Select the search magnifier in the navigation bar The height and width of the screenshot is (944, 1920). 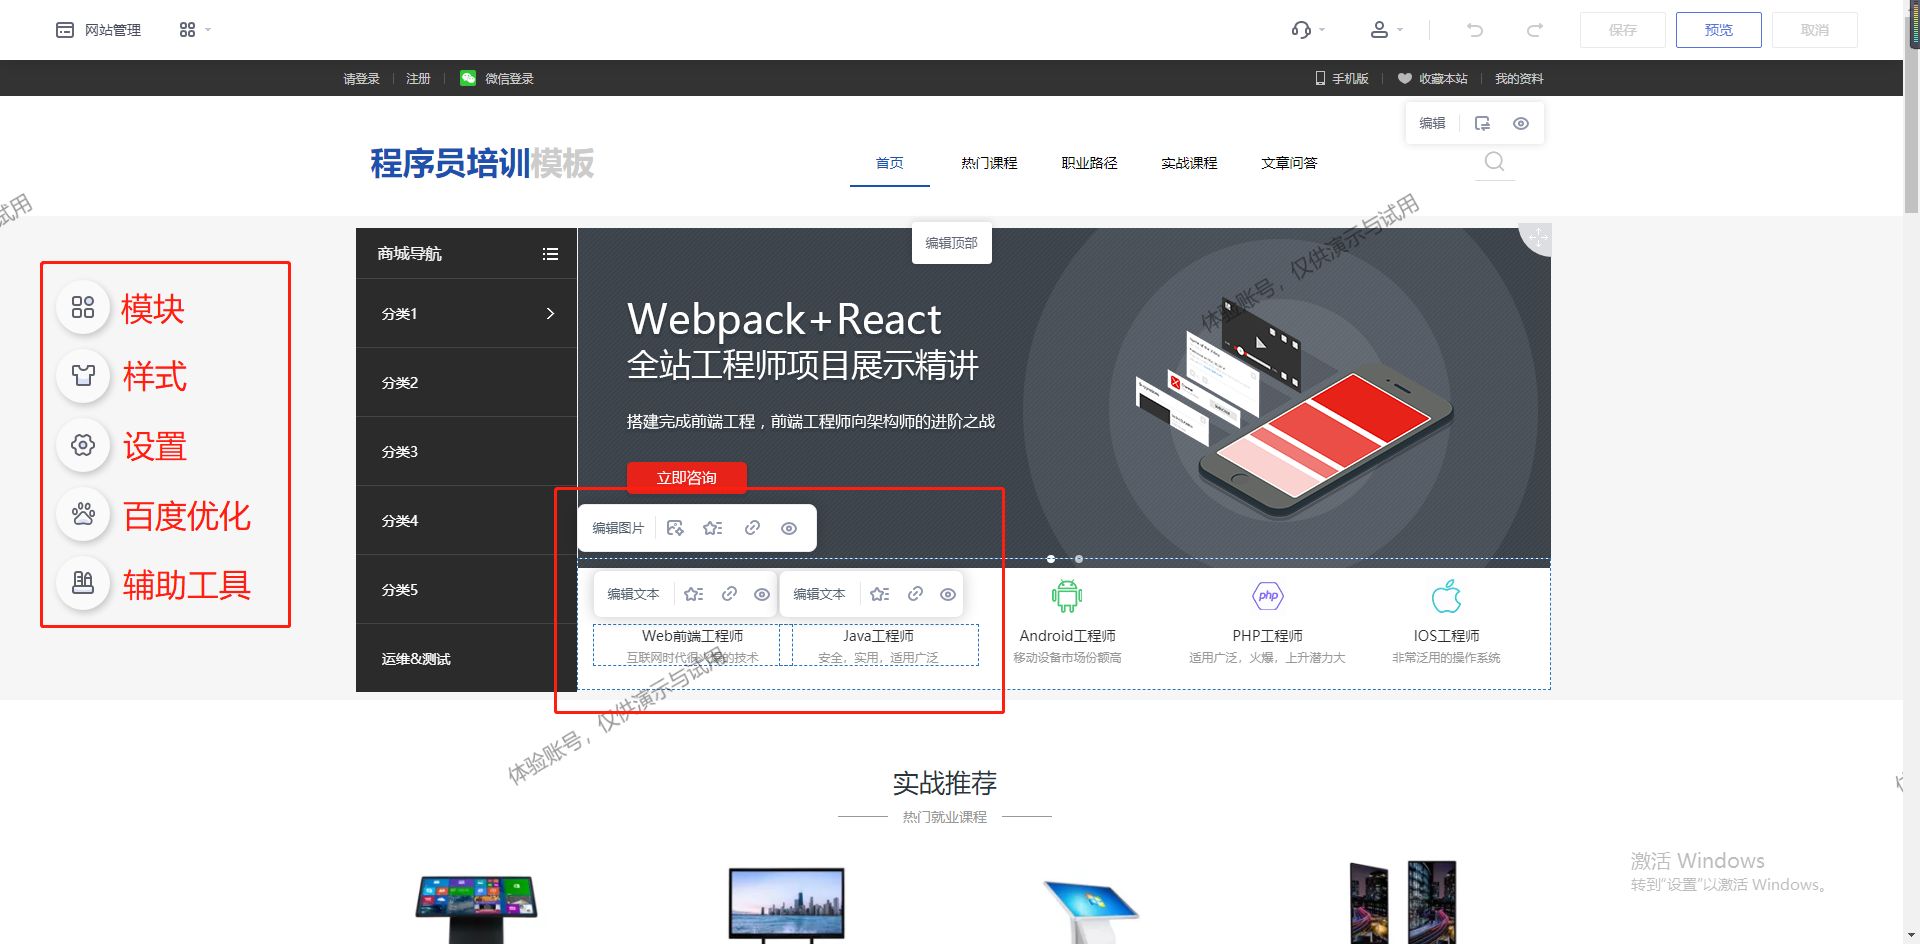pyautogui.click(x=1494, y=161)
